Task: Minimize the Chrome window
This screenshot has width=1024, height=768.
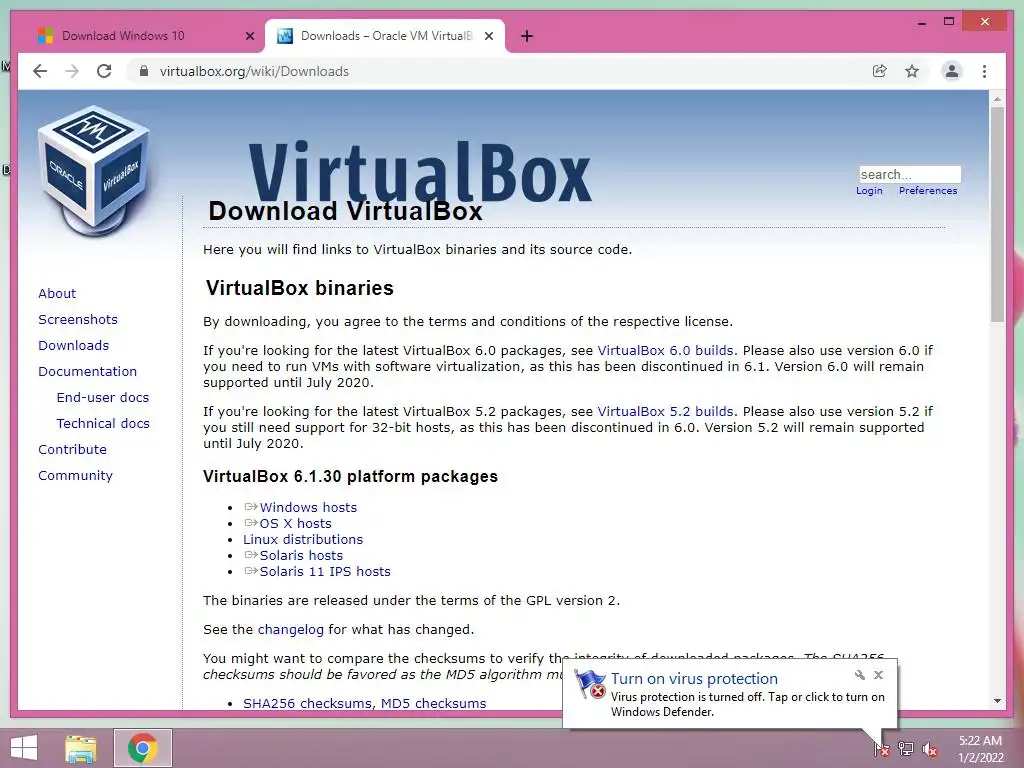Action: coord(921,22)
